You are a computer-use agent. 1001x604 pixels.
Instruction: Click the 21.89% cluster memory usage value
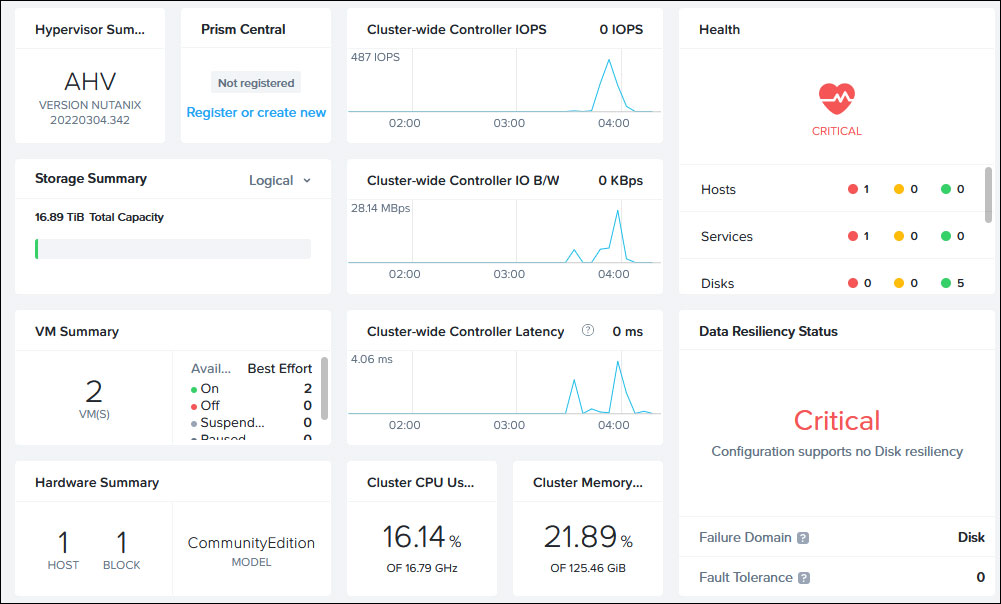tap(588, 537)
